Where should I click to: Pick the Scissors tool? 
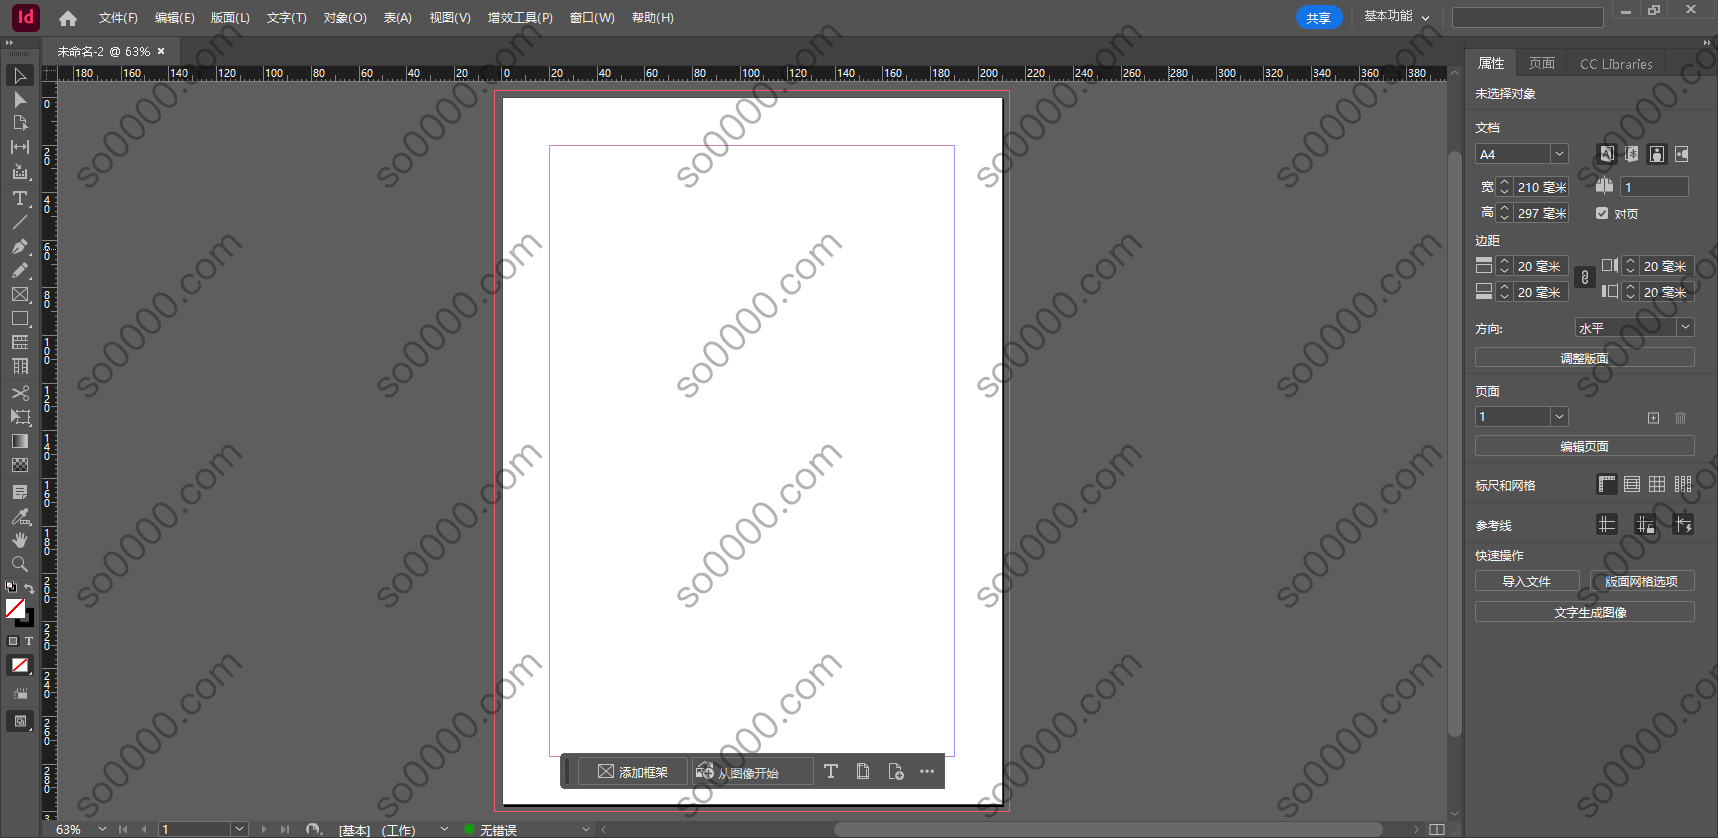click(20, 393)
